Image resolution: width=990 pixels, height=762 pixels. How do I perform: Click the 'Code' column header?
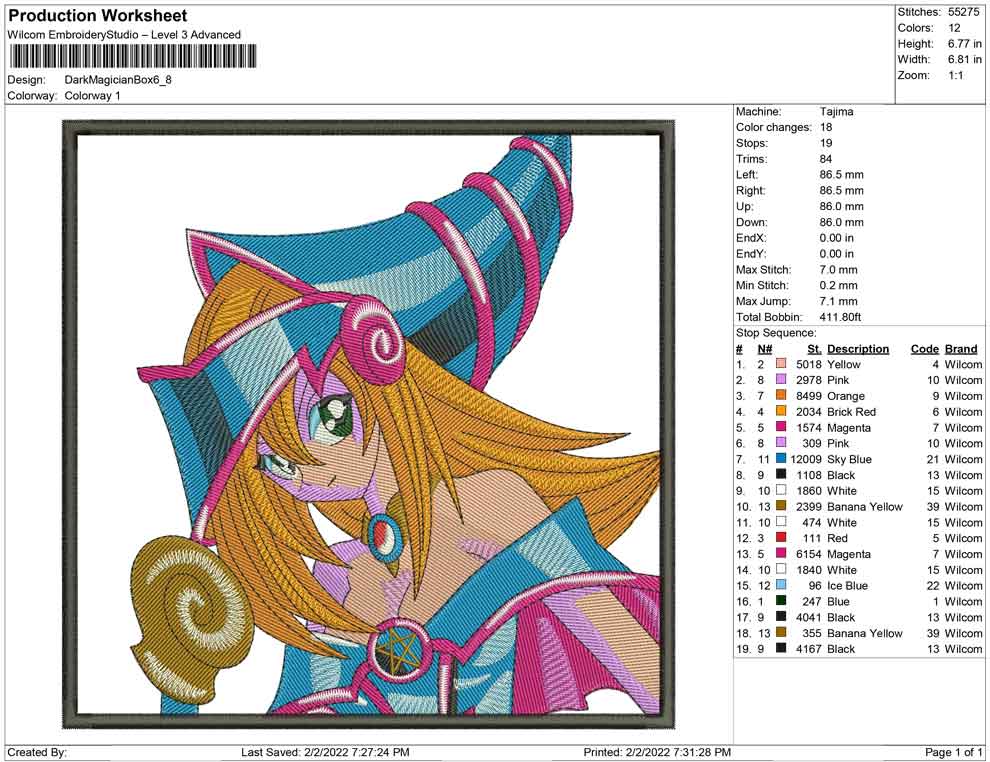coord(925,349)
